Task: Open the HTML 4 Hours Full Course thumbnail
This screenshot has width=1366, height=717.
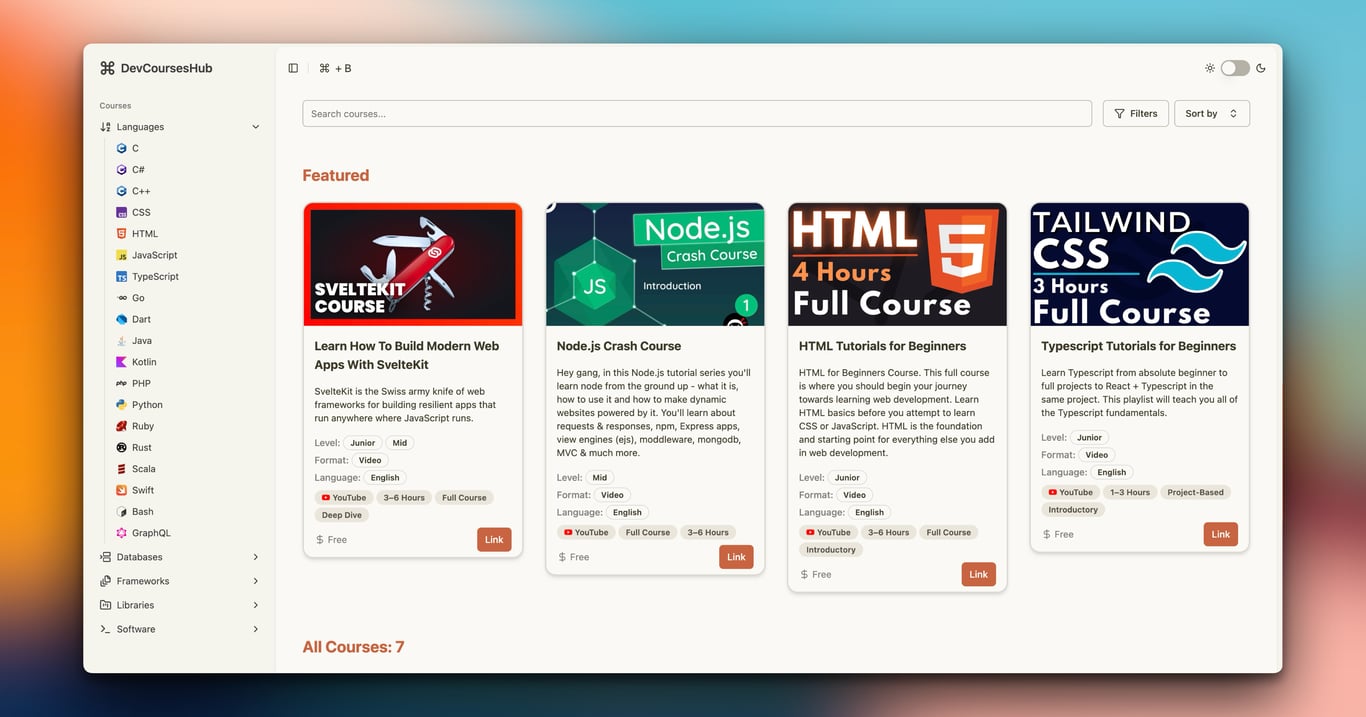Action: click(897, 264)
